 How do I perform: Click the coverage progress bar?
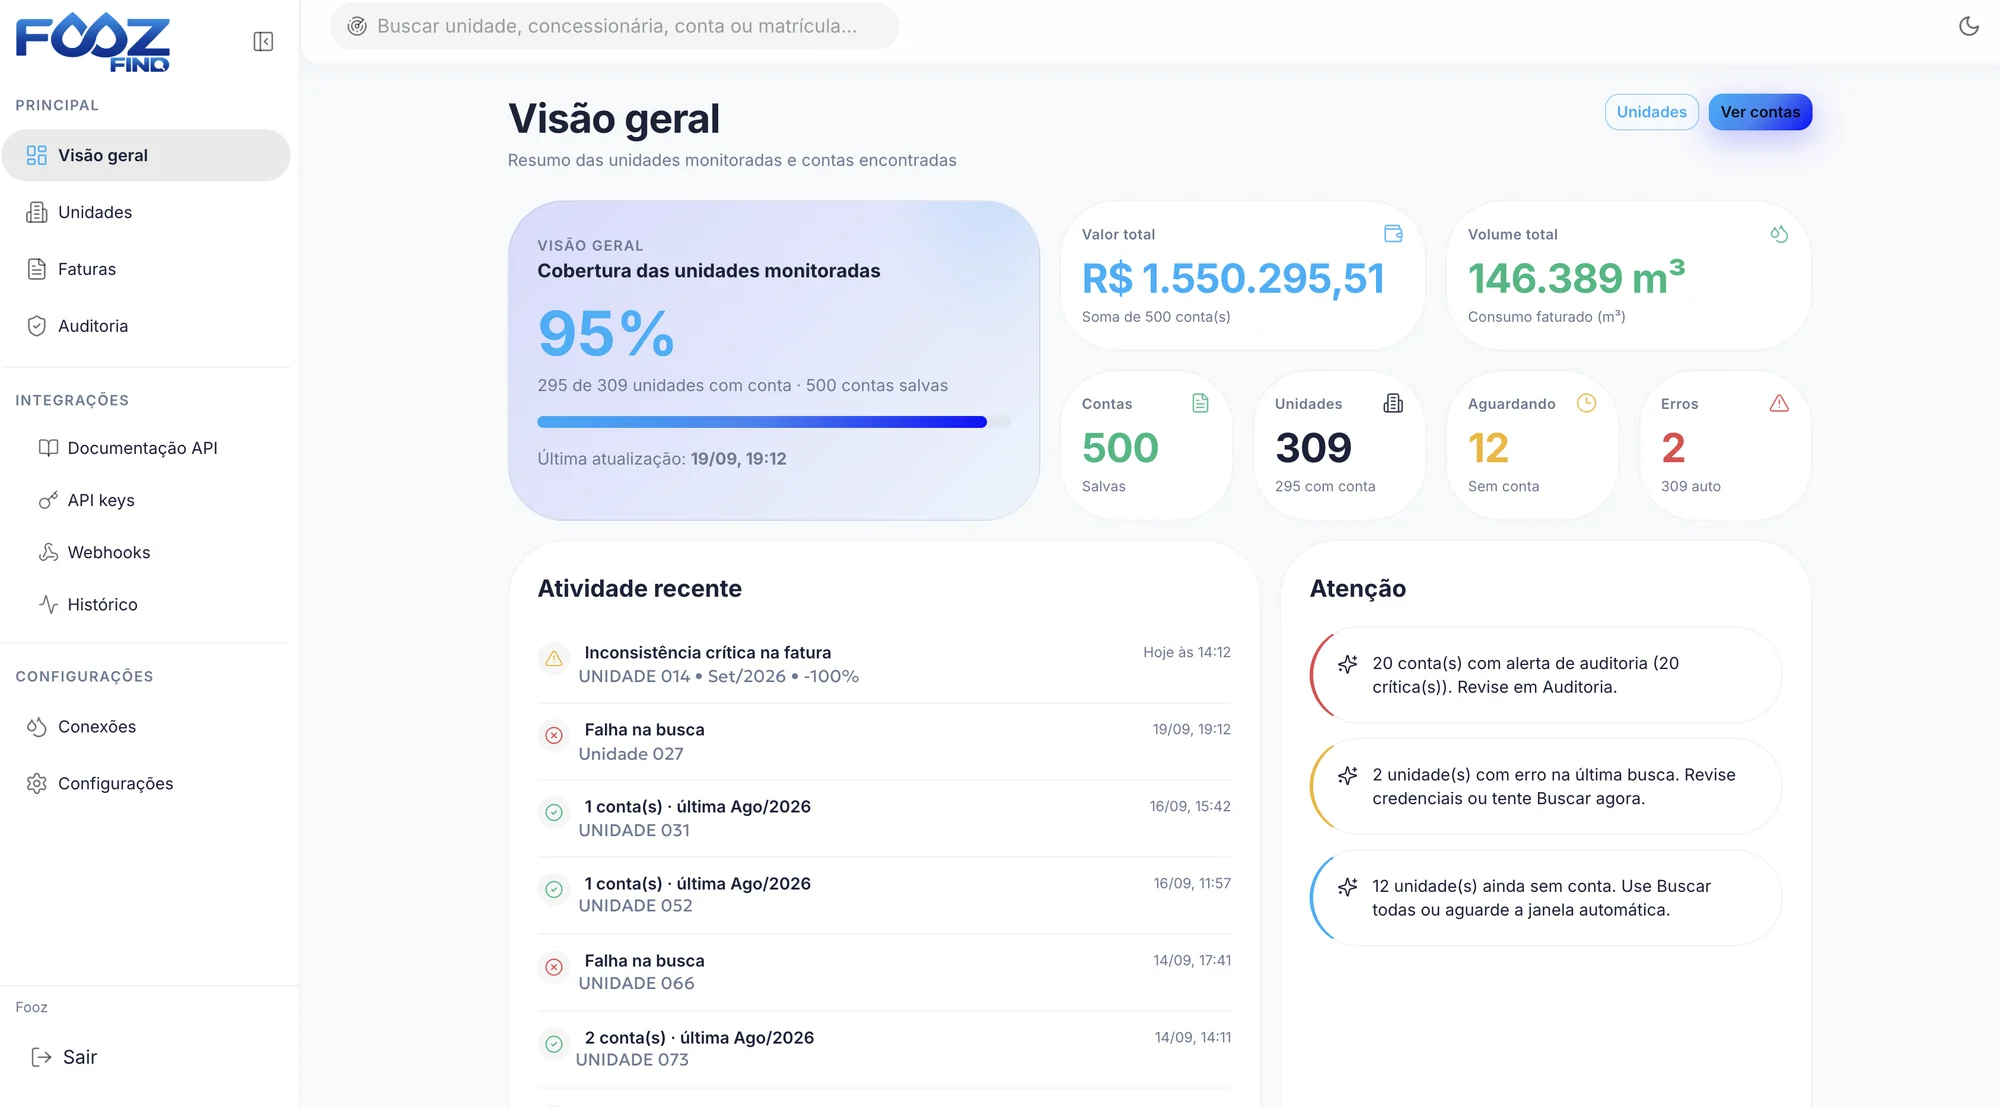click(x=774, y=422)
